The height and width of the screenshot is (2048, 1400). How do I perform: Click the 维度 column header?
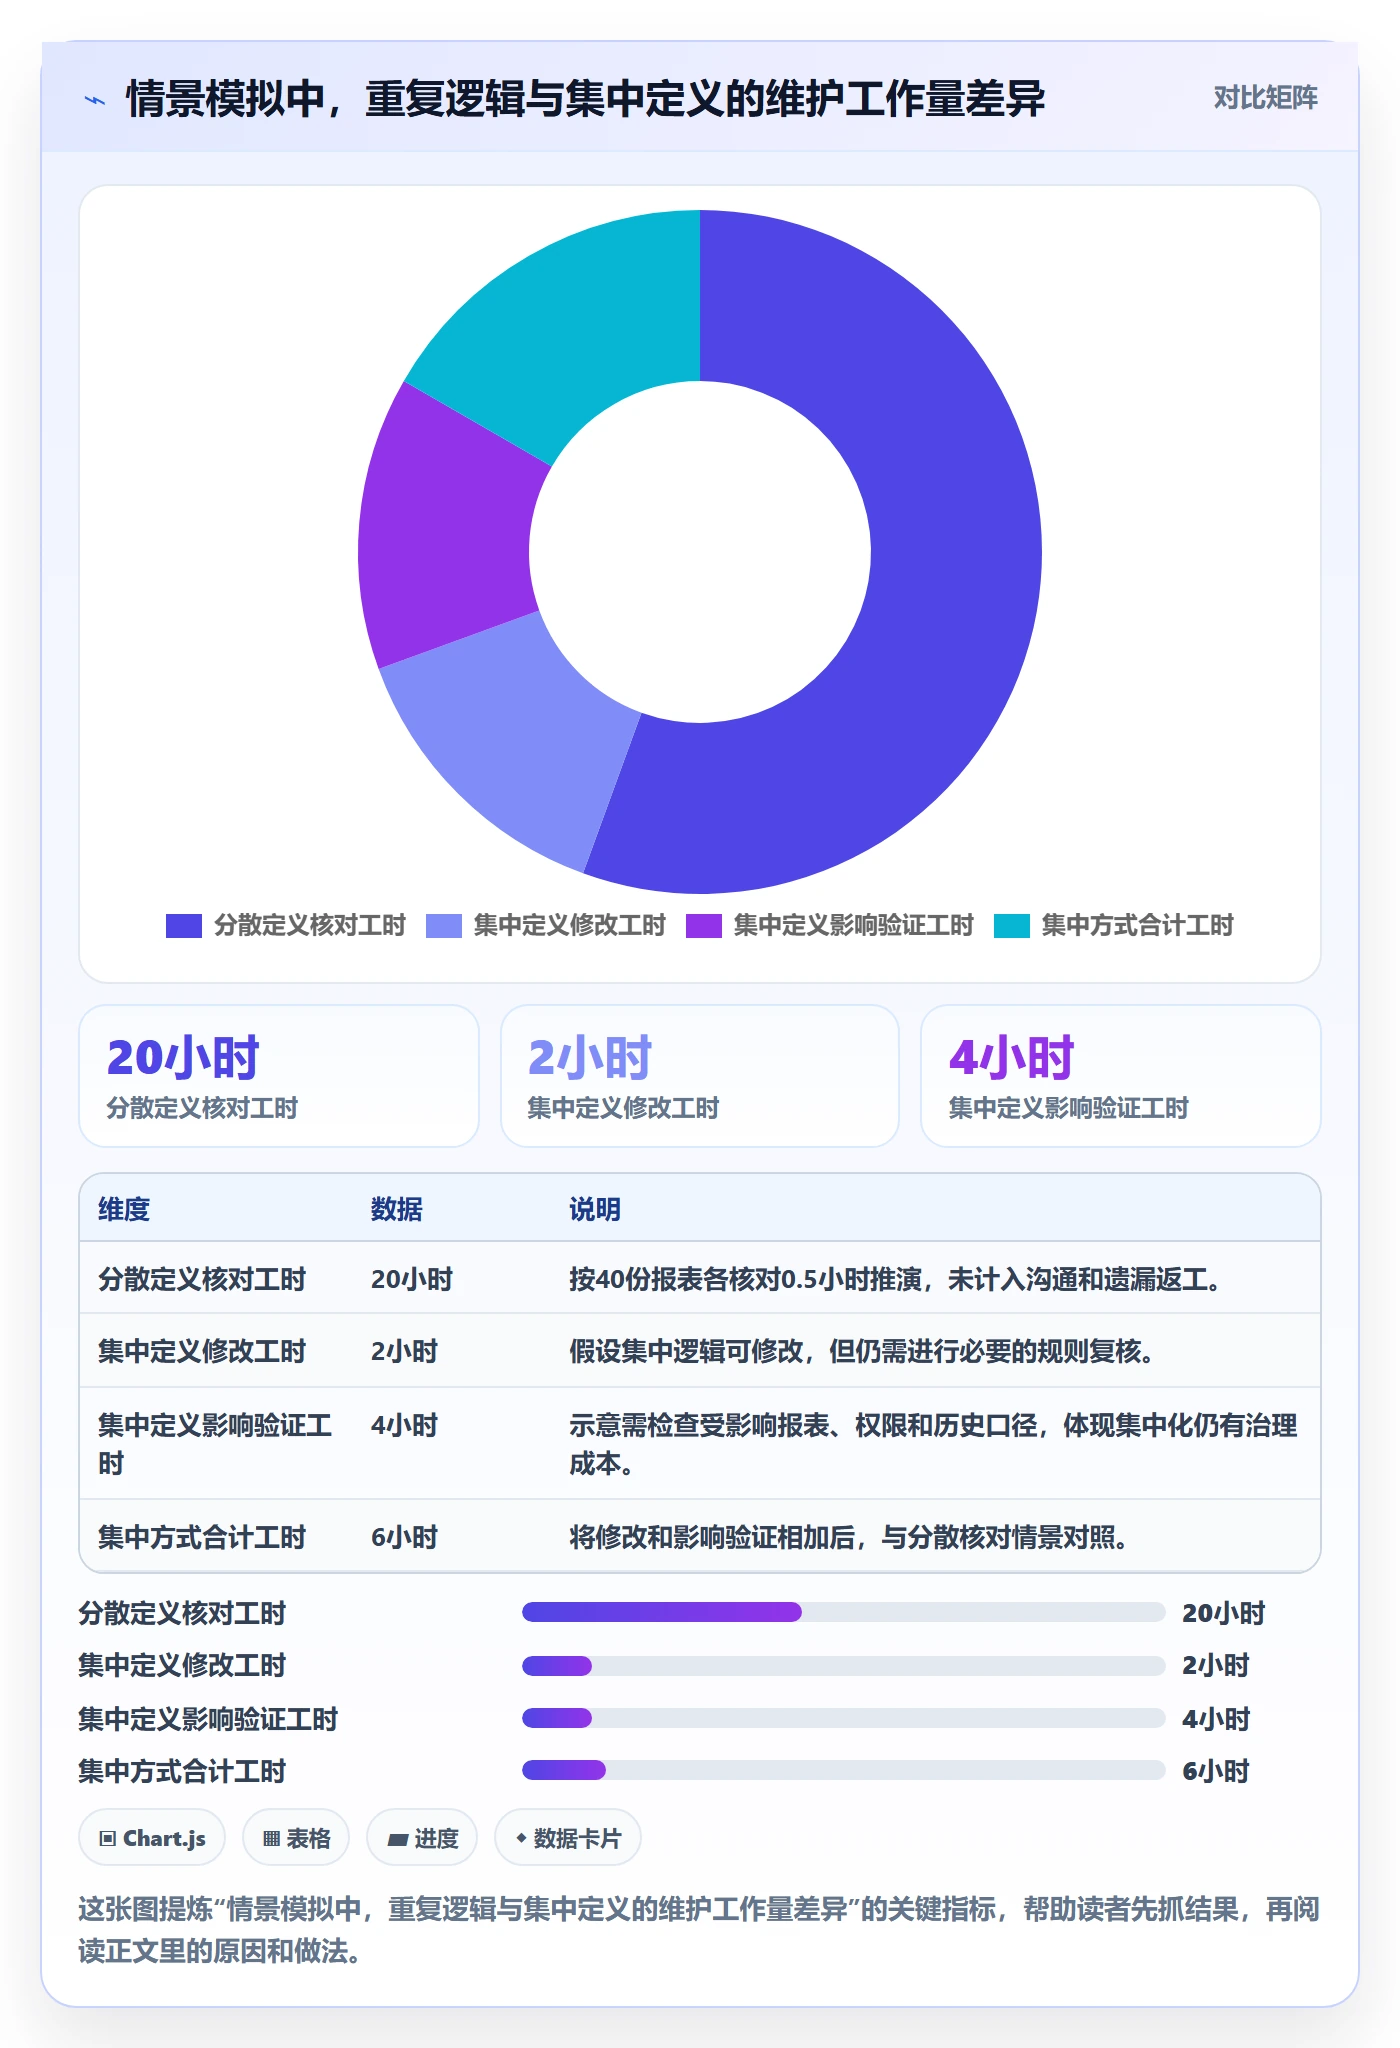(x=124, y=1209)
